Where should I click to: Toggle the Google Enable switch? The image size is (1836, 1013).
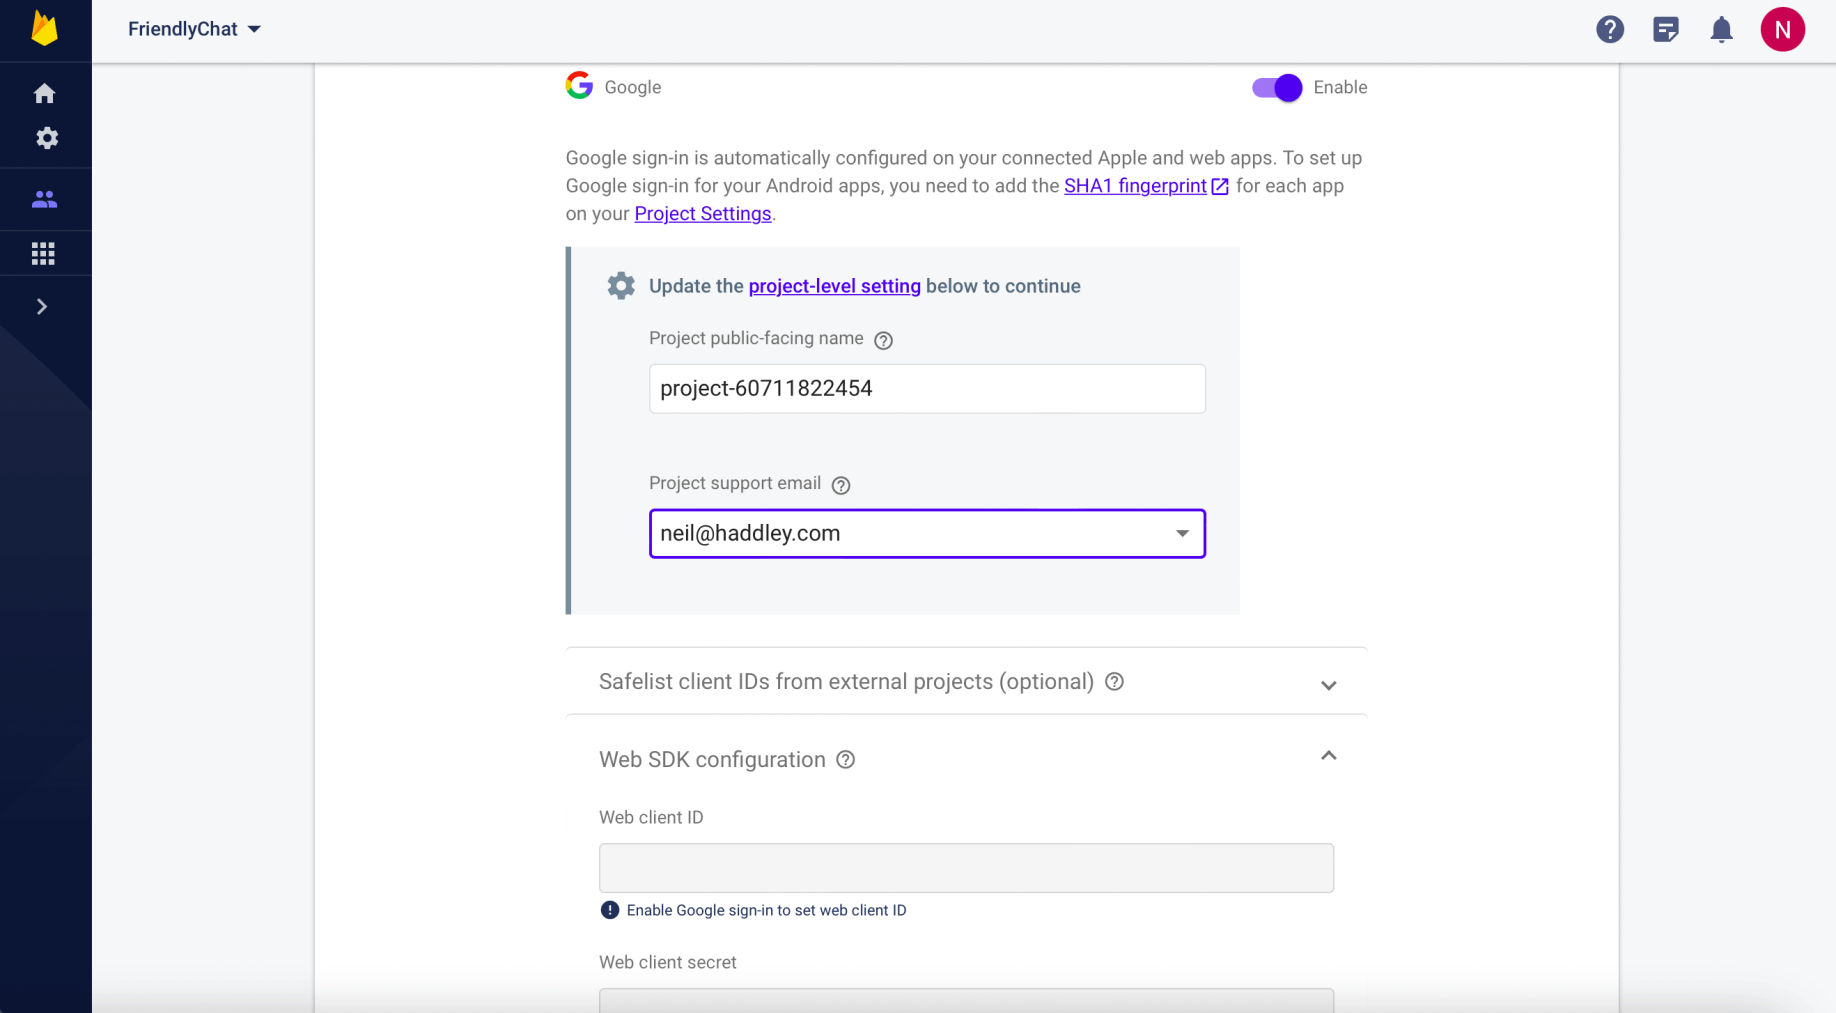coord(1277,88)
